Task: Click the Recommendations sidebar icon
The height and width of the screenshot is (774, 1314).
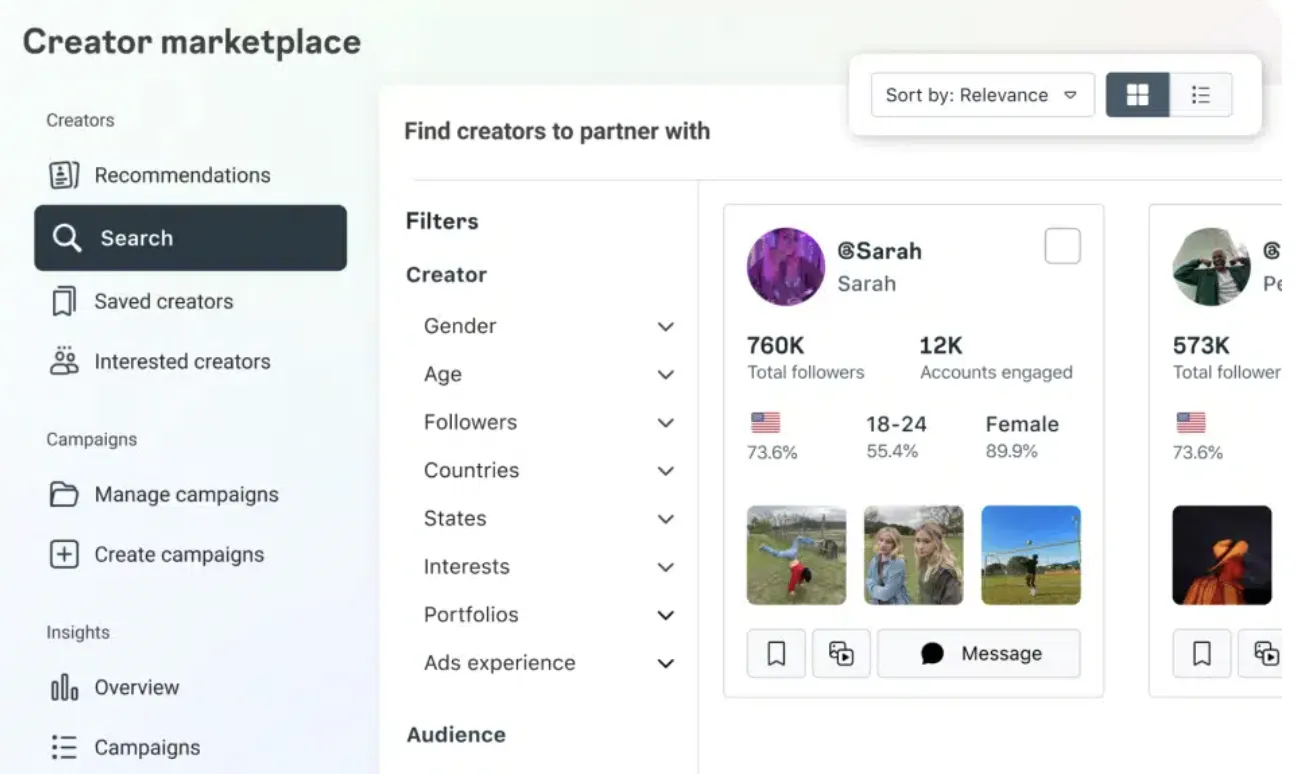Action: 64,175
